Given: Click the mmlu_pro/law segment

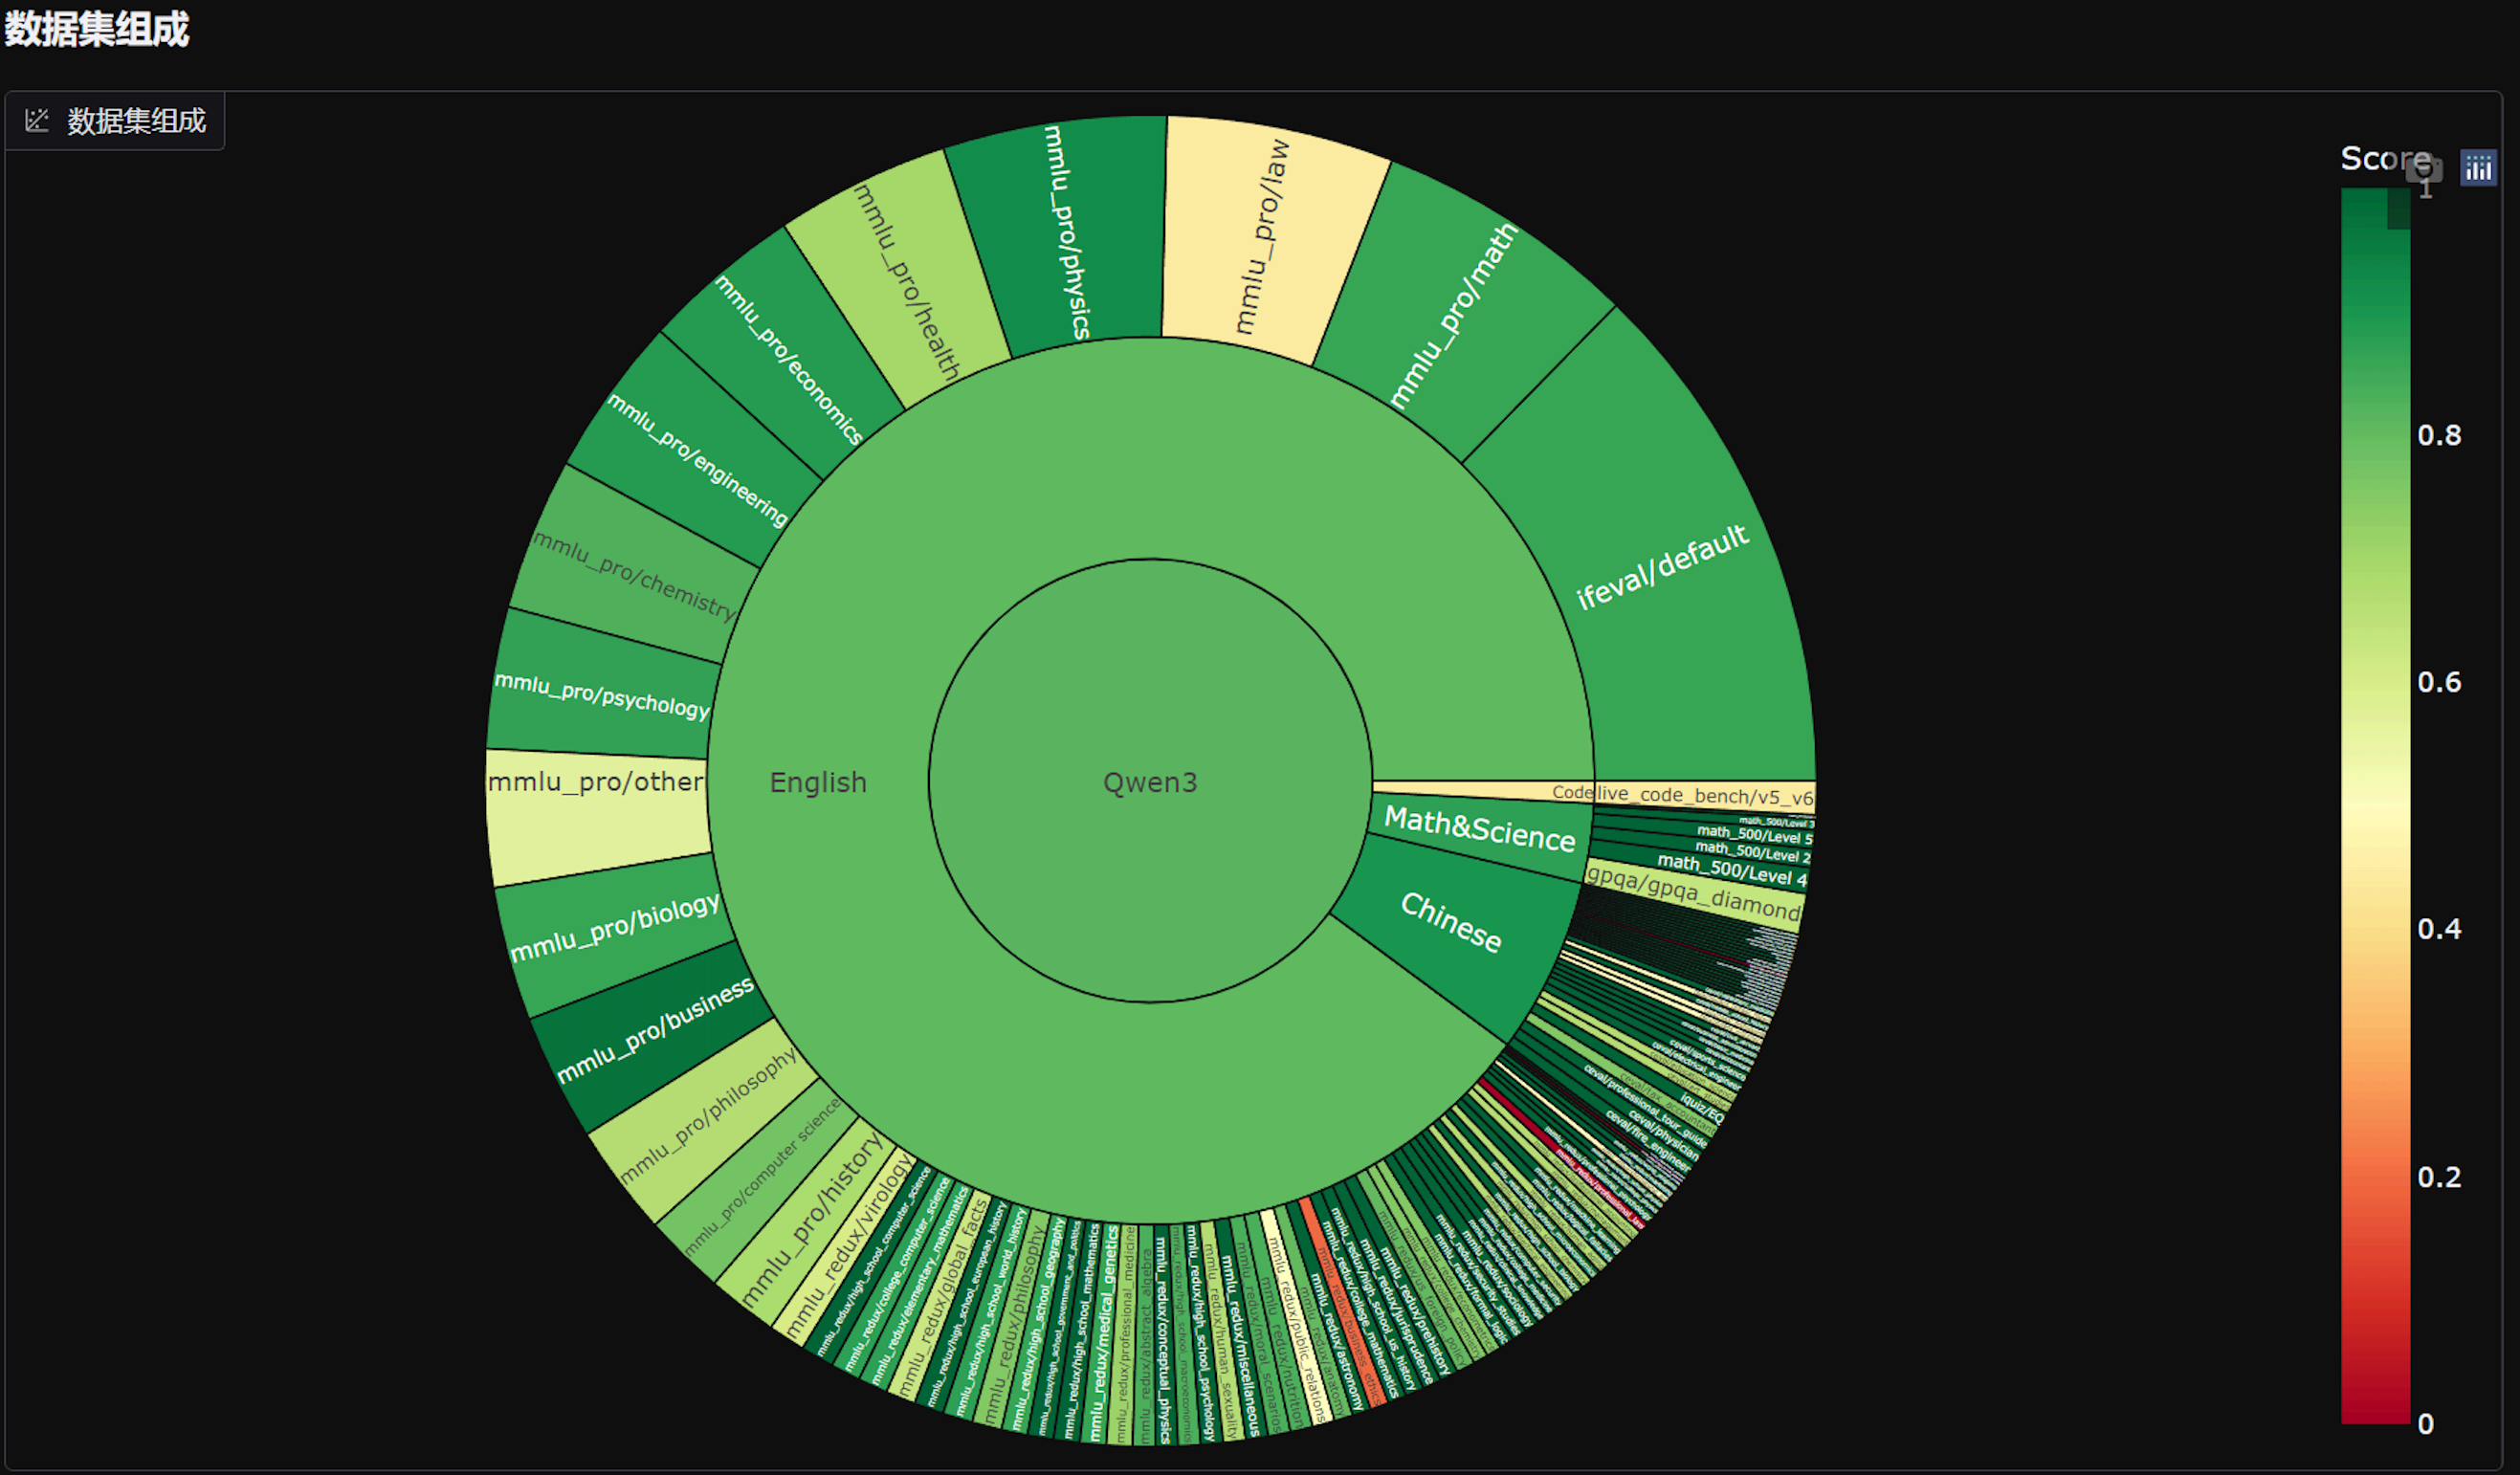Looking at the screenshot, I should pos(1262,237).
